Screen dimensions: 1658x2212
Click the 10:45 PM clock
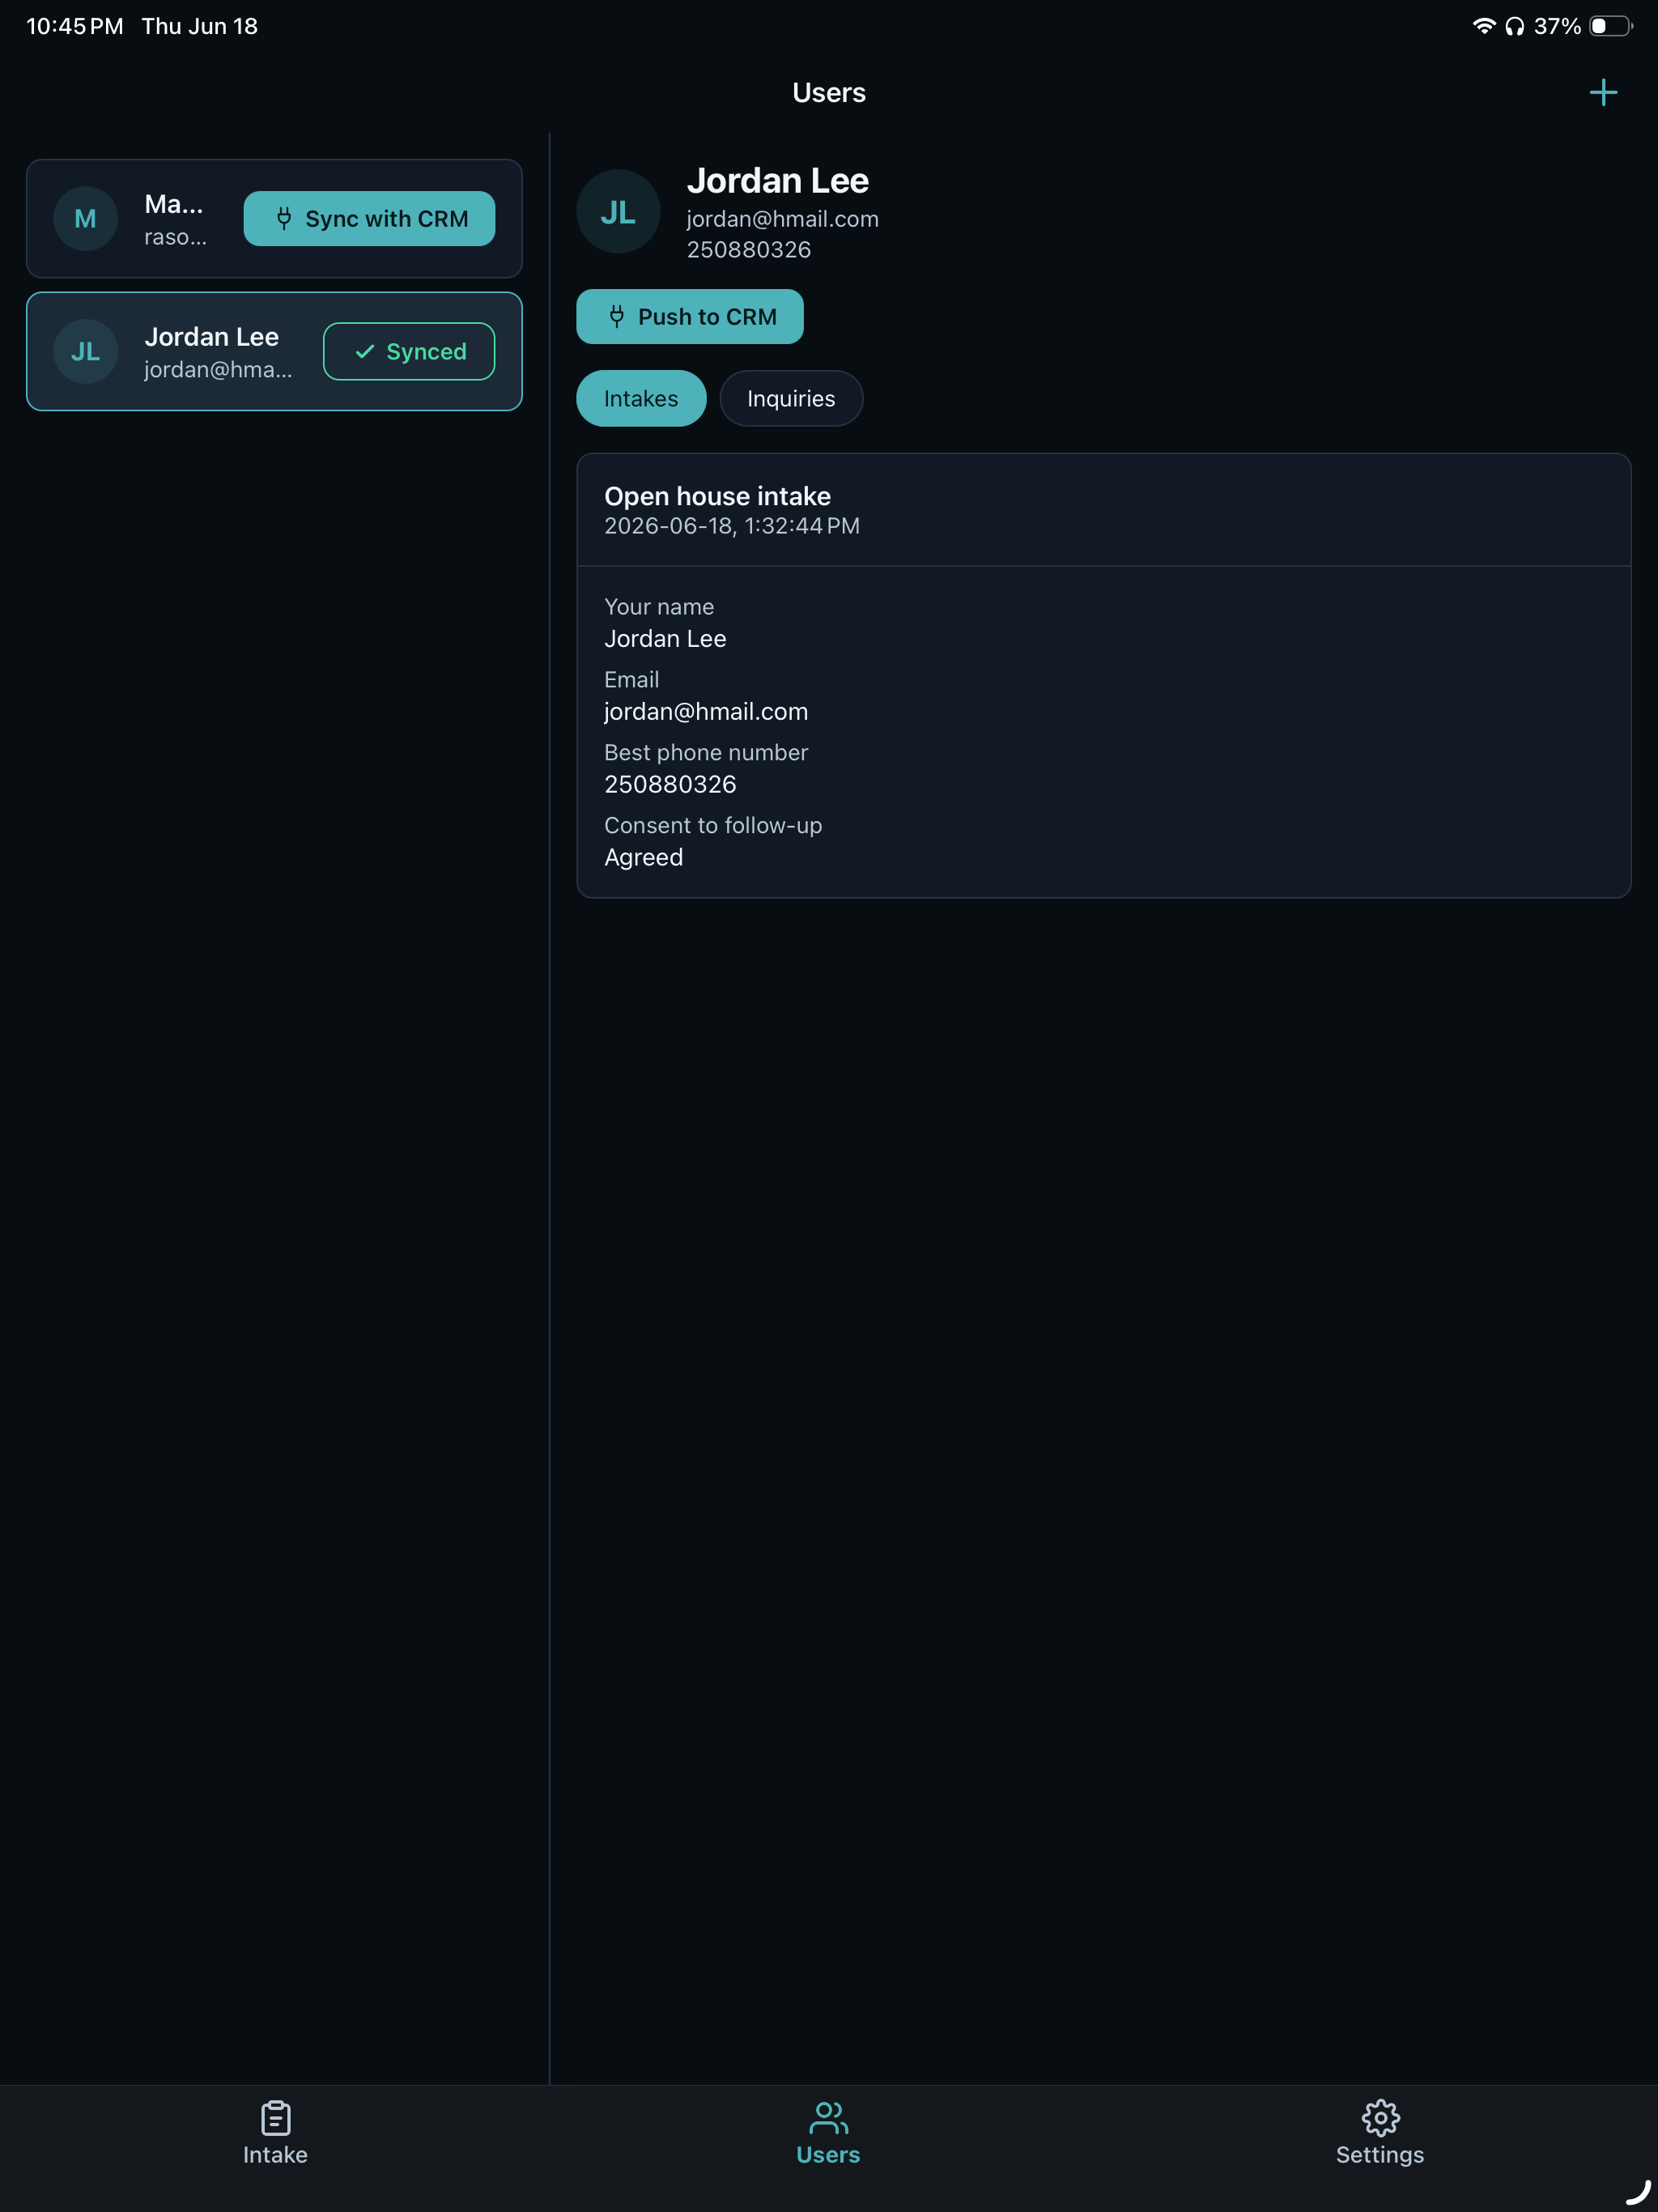[74, 26]
